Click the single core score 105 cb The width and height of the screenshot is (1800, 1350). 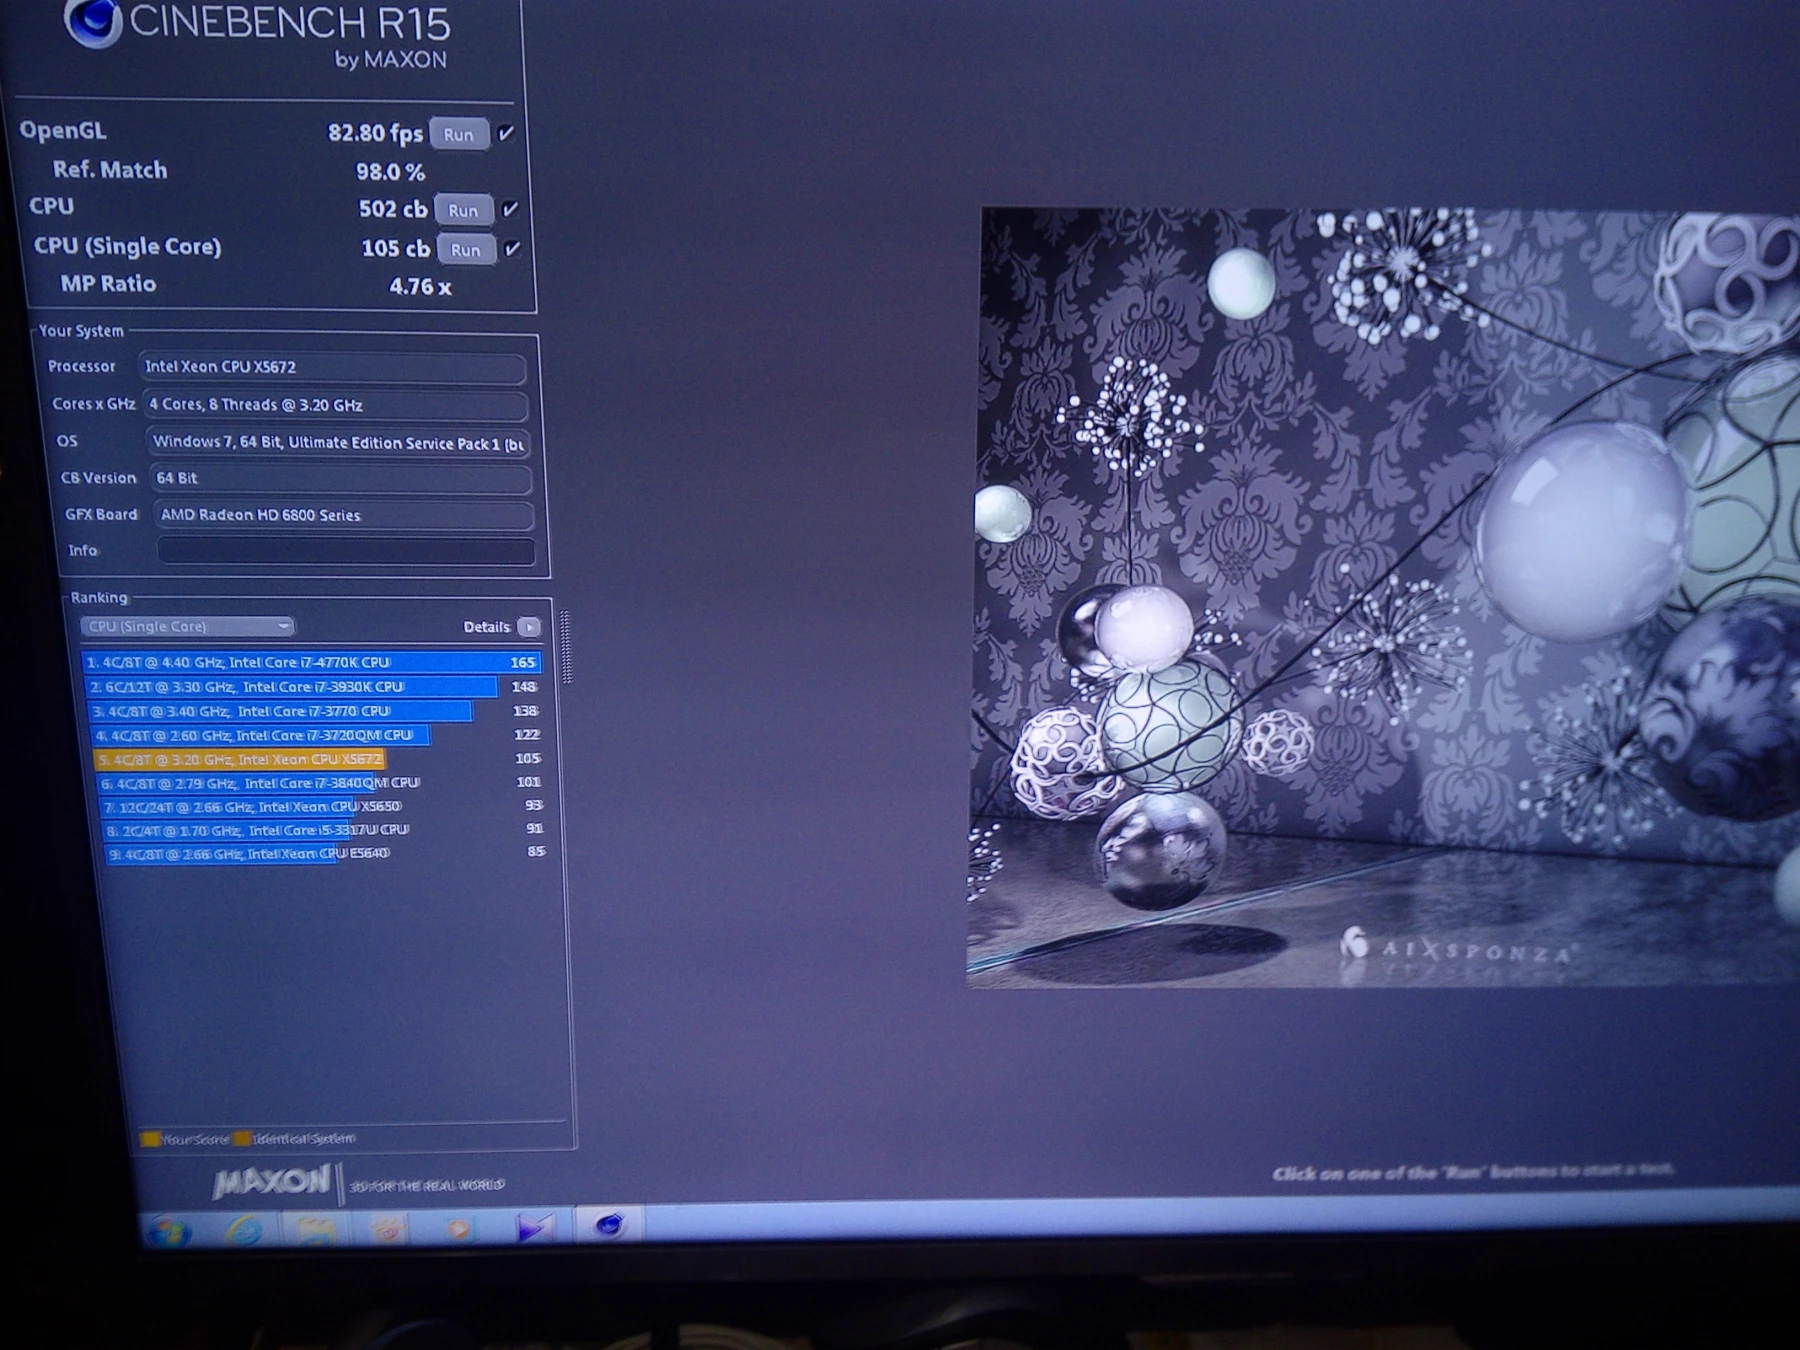(396, 248)
